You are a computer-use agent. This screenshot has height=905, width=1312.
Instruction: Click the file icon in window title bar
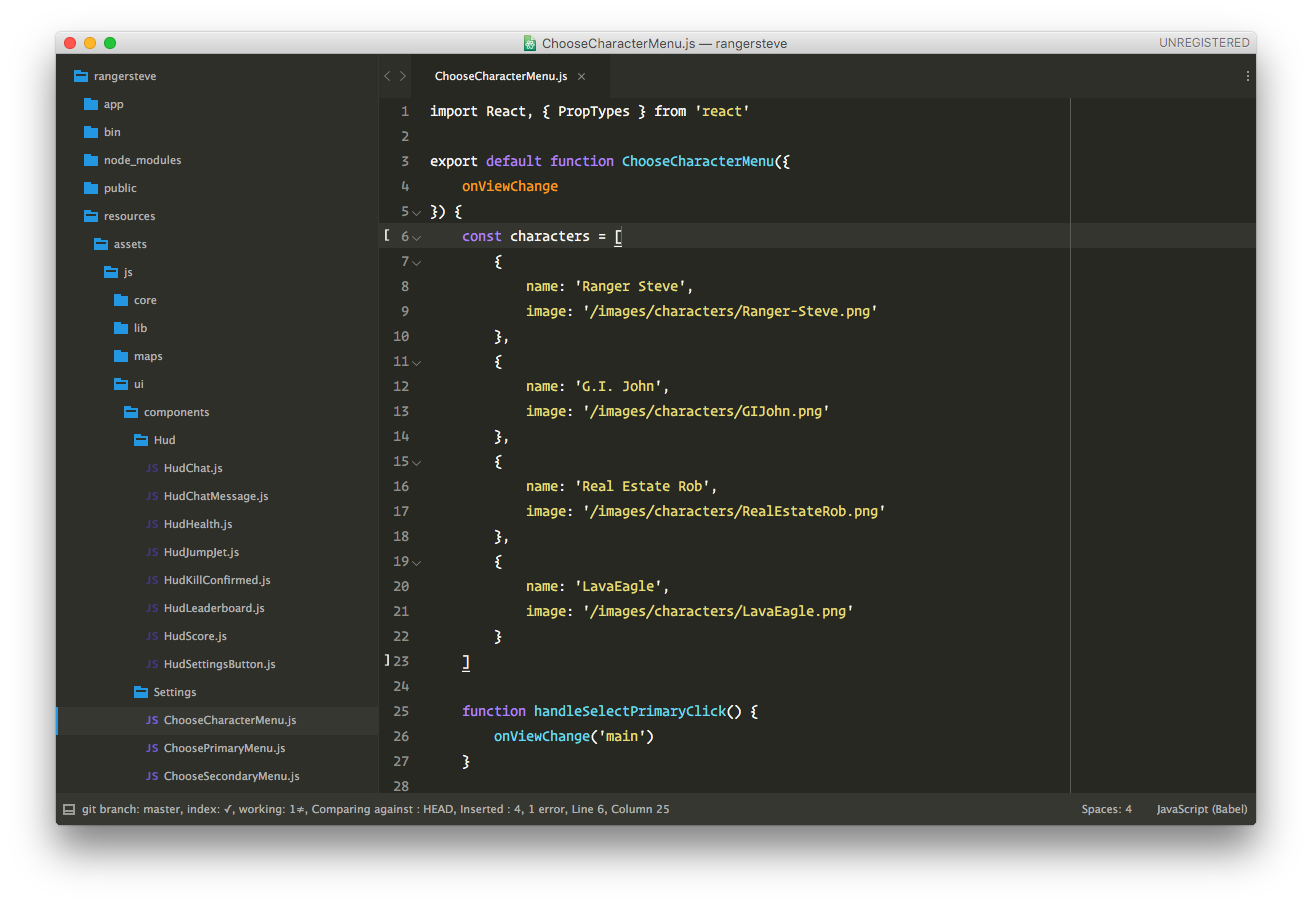[530, 43]
